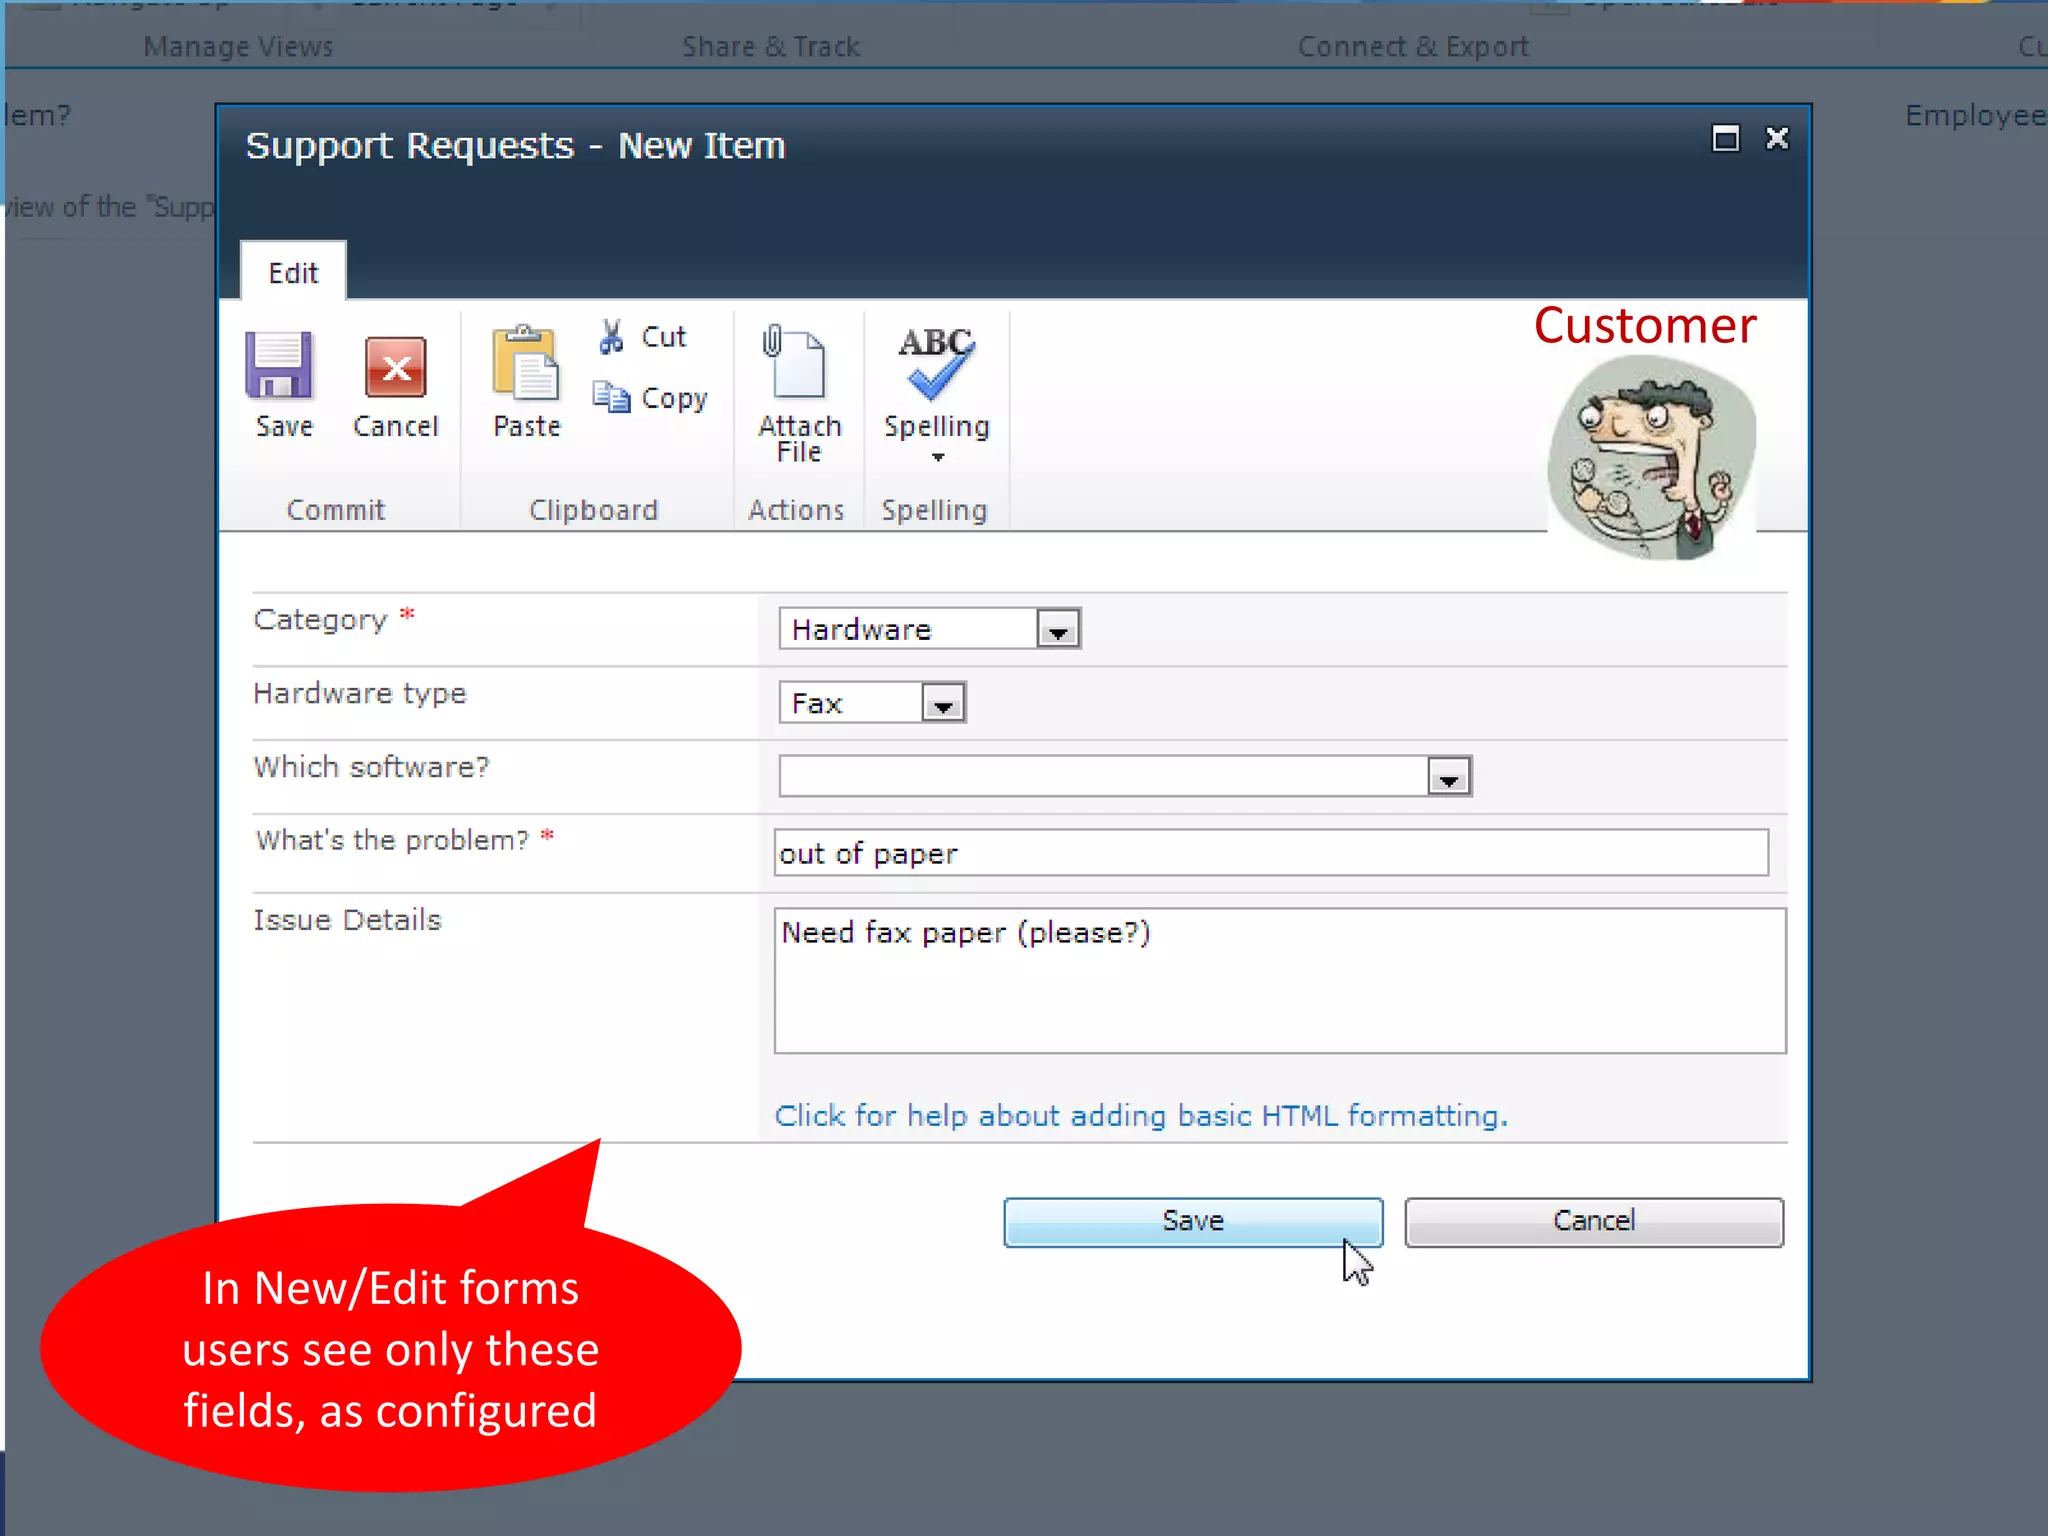Click the Save floppy disk ribbon icon
2048x1536 pixels.
279,365
